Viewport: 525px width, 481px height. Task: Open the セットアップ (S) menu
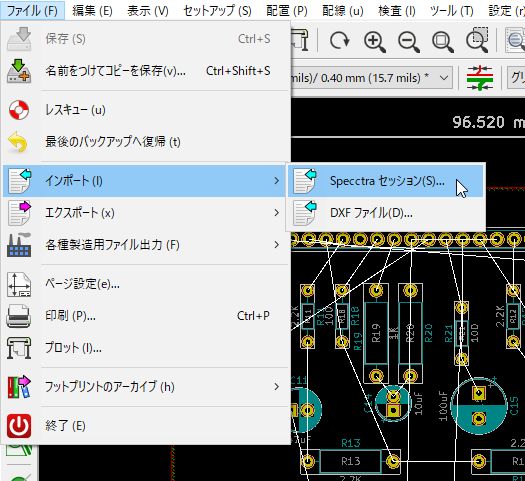click(218, 11)
